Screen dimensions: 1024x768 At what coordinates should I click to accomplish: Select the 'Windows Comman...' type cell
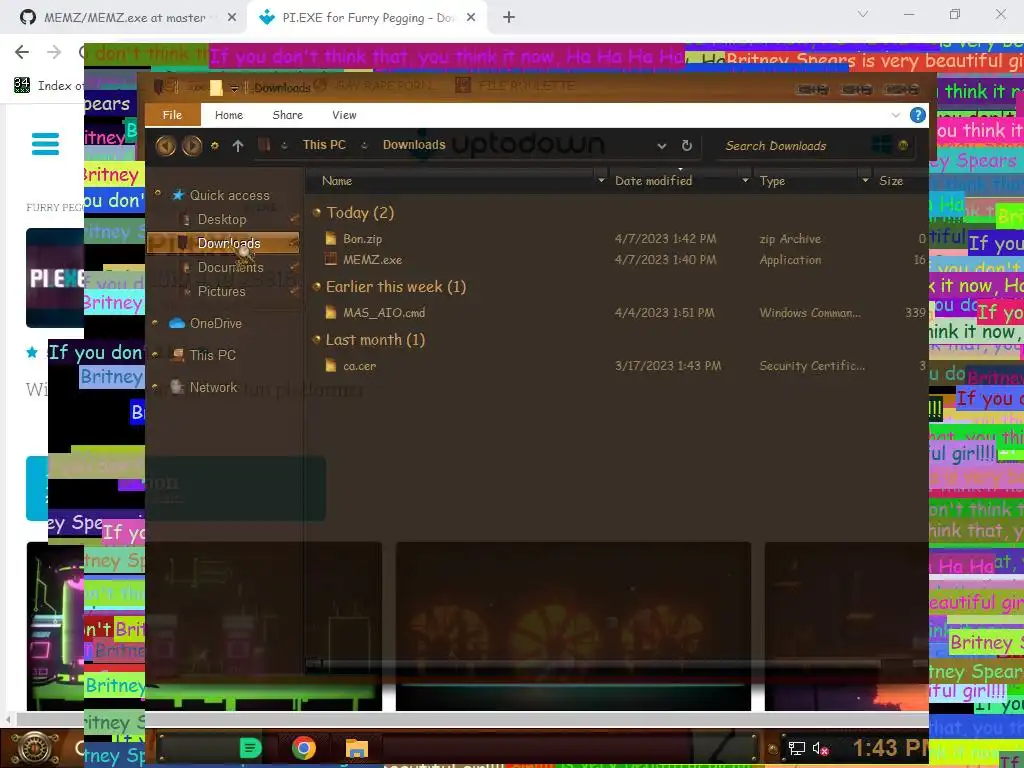point(810,313)
